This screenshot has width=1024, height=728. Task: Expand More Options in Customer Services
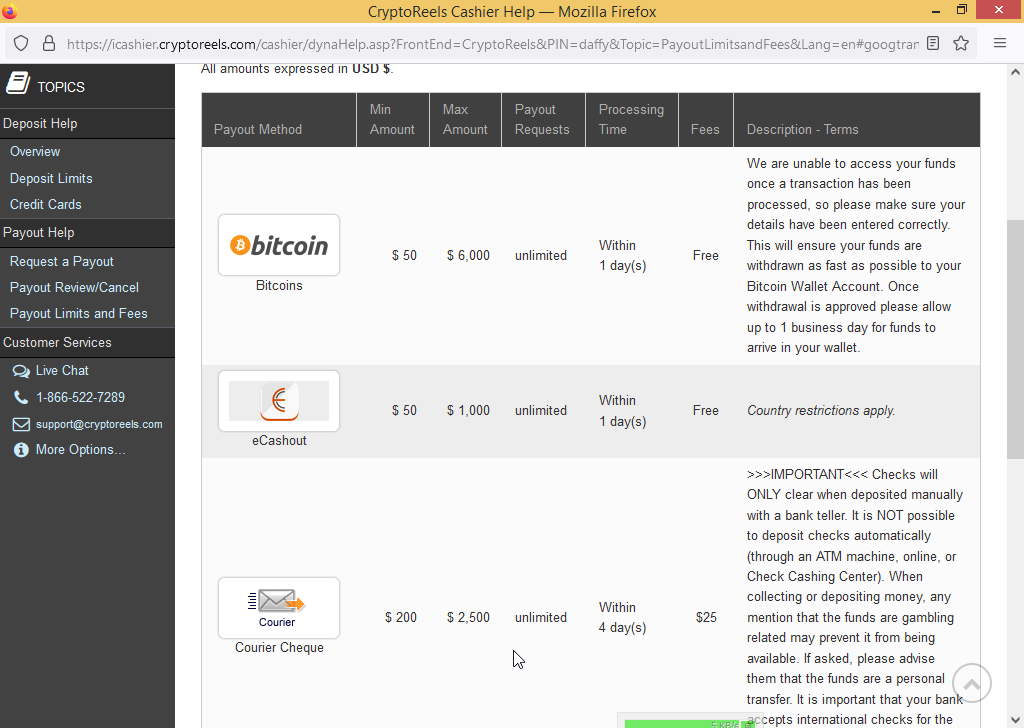click(x=80, y=450)
